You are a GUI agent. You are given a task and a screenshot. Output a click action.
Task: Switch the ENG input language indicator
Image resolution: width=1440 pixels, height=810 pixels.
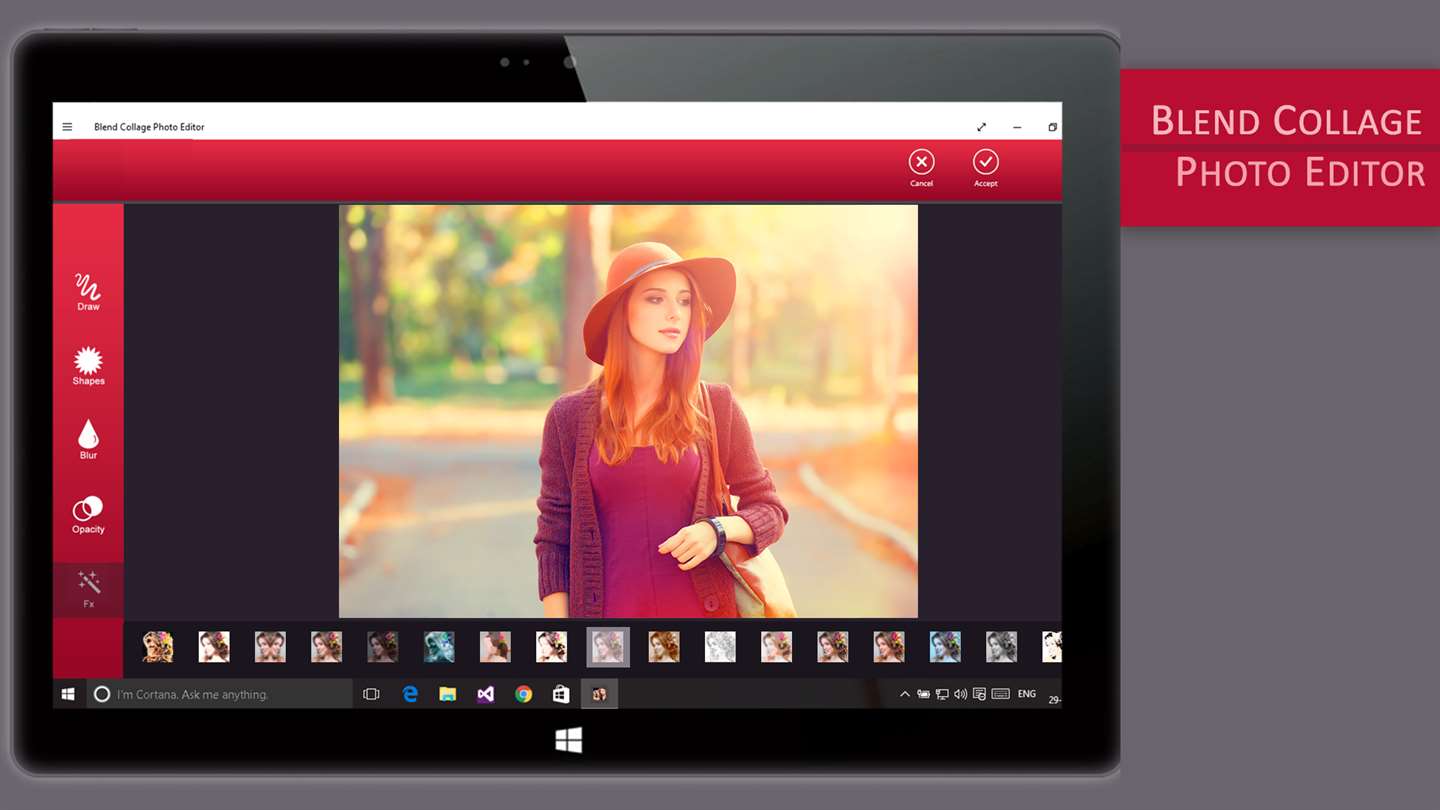pos(1027,694)
